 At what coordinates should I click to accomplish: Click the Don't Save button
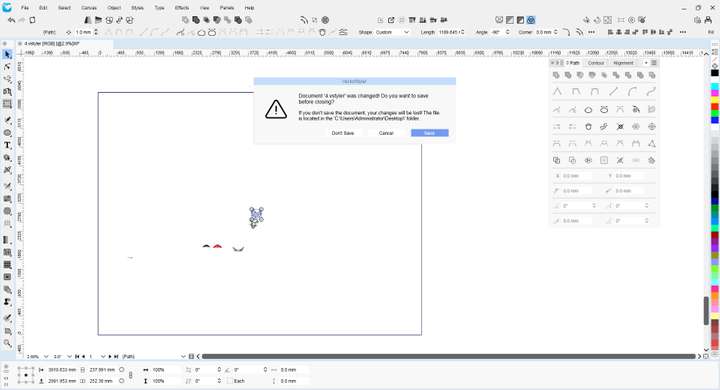click(343, 133)
